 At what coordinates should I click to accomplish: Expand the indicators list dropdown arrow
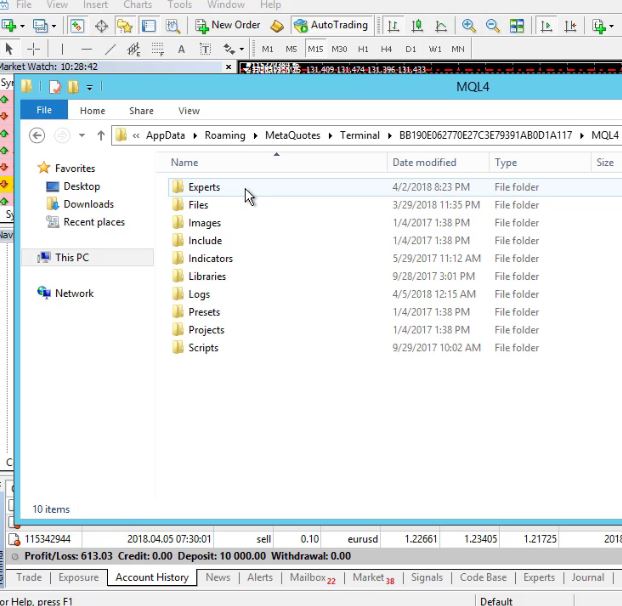[x=611, y=26]
